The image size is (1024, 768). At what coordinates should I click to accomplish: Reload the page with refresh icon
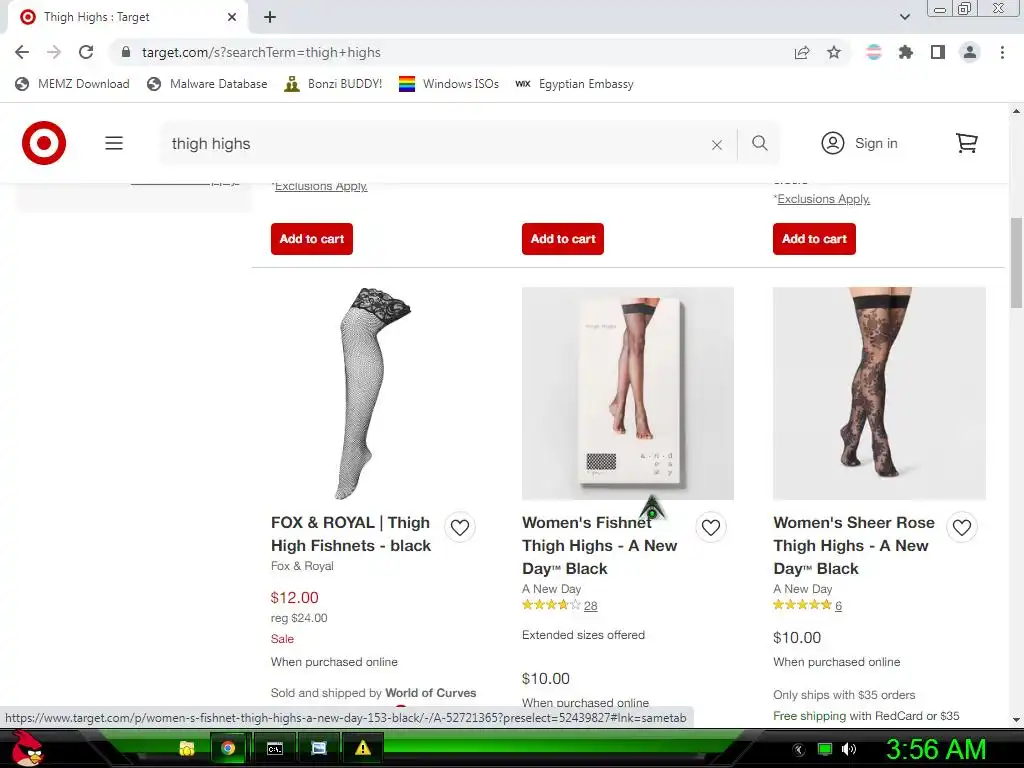(x=86, y=52)
